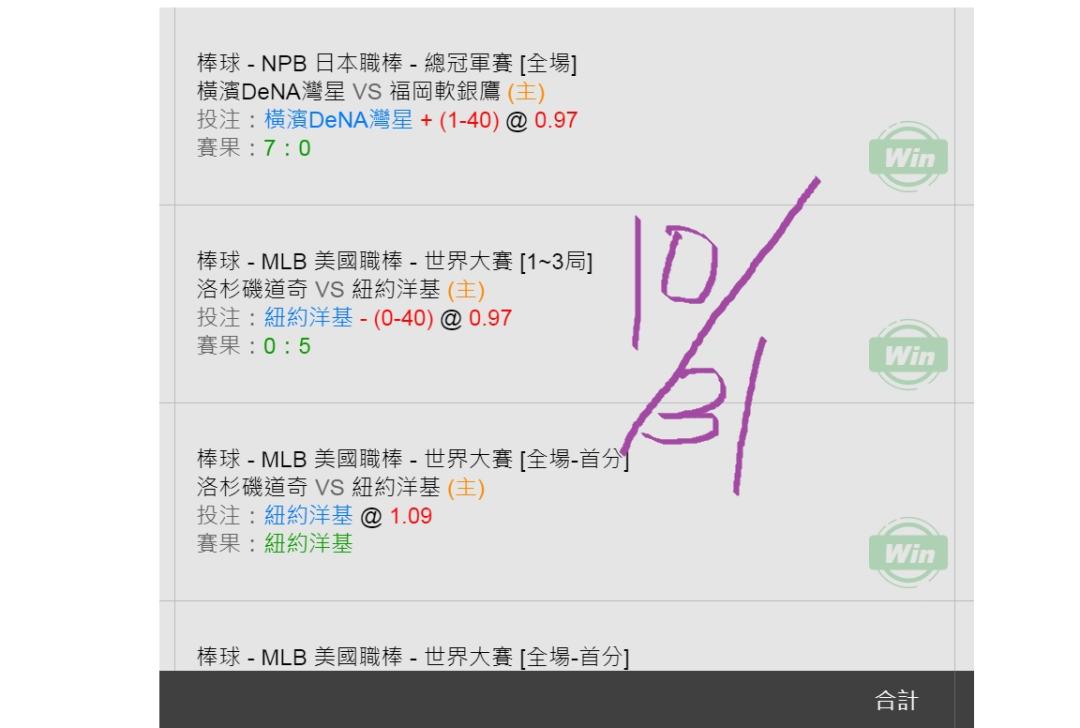Screen dimensions: 1080x728
Task: Click the 7 : 0 result score
Action: (x=287, y=148)
